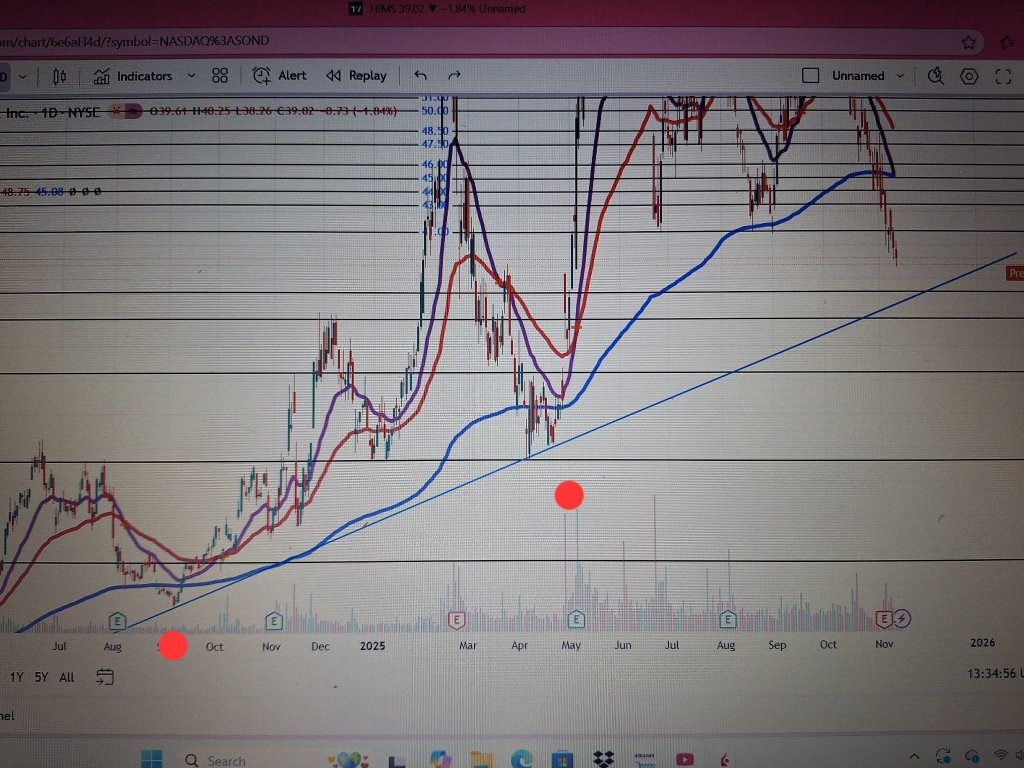Enter fullscreen chart mode
Image resolution: width=1024 pixels, height=768 pixels.
(1003, 76)
